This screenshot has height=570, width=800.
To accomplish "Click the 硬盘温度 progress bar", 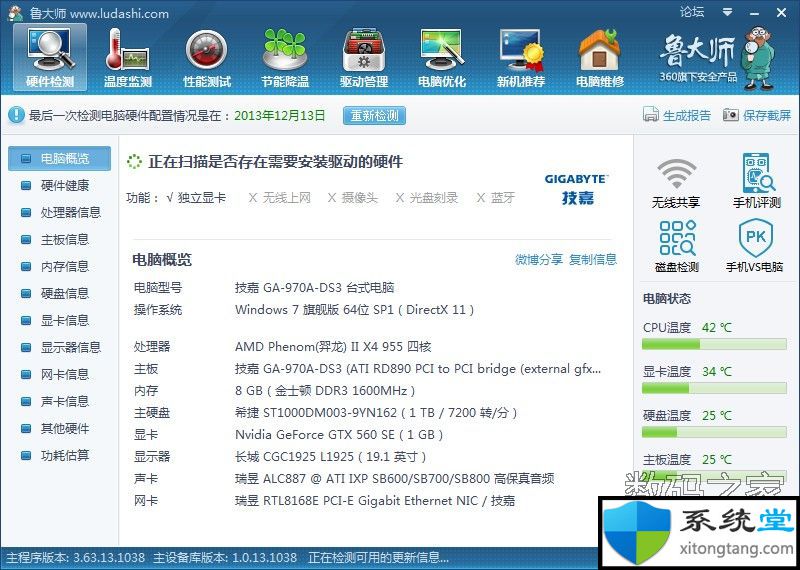I will [x=714, y=433].
